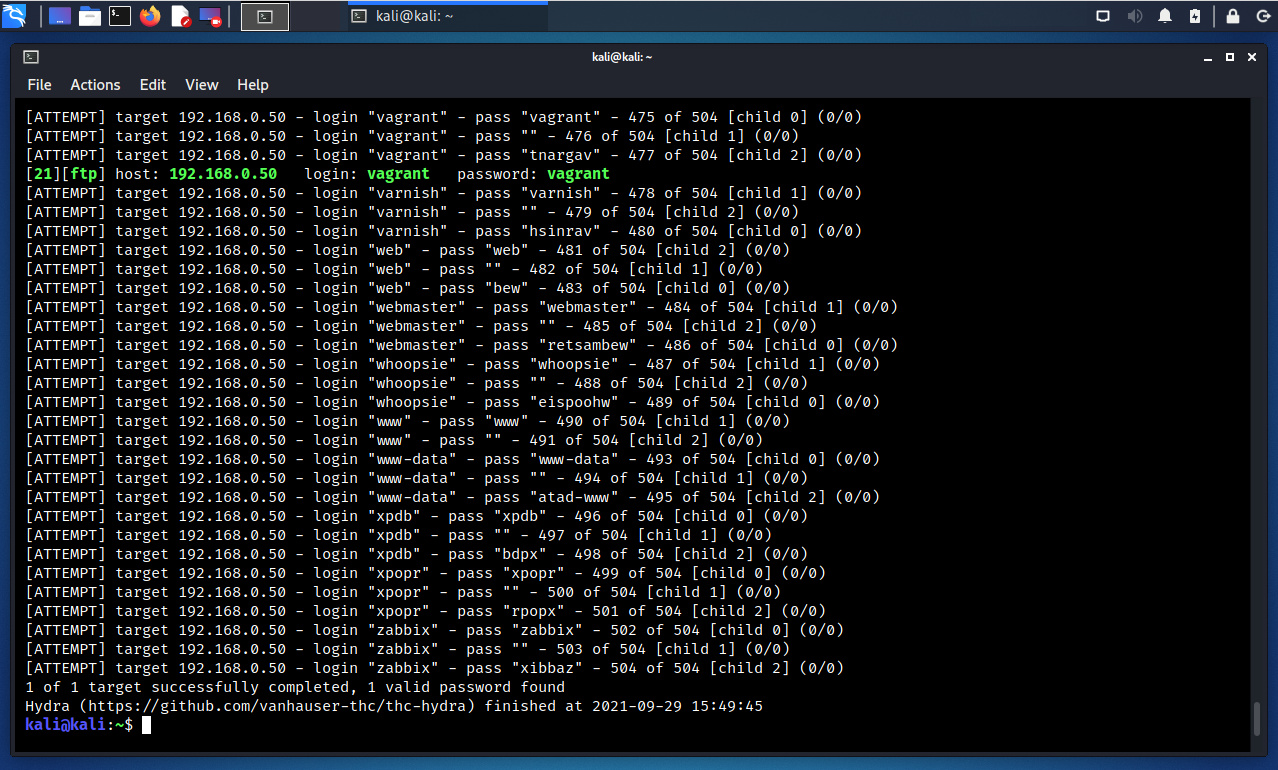
Task: Expand the Edit menu
Action: click(x=153, y=85)
